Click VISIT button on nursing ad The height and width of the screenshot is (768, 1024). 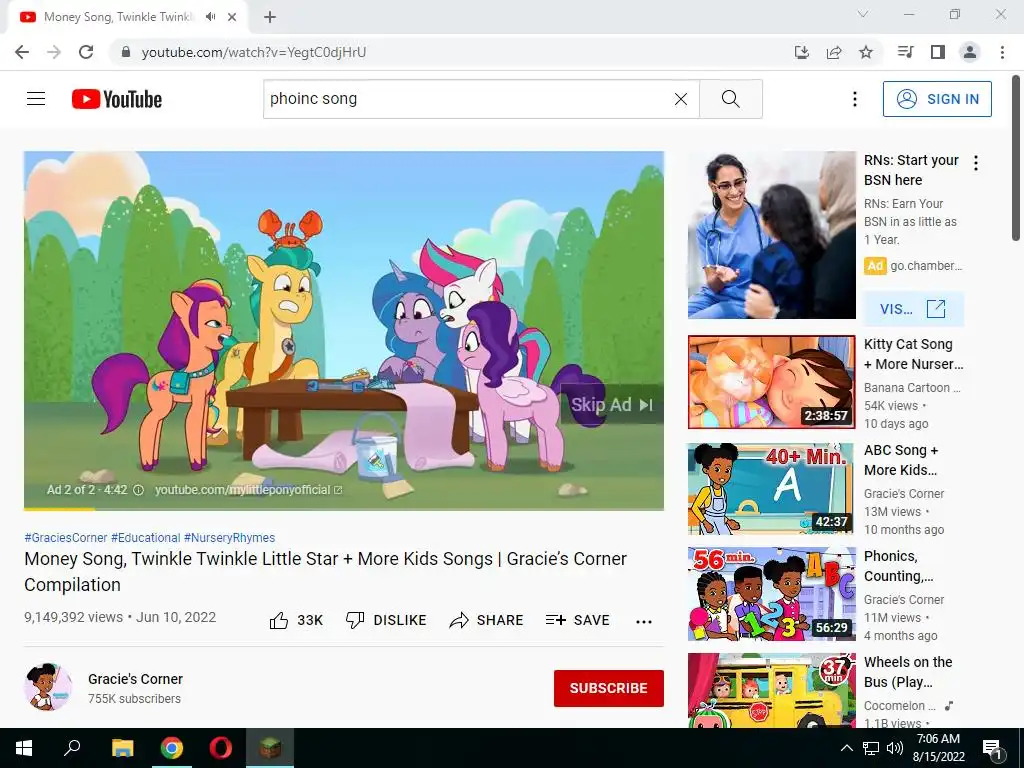point(914,309)
